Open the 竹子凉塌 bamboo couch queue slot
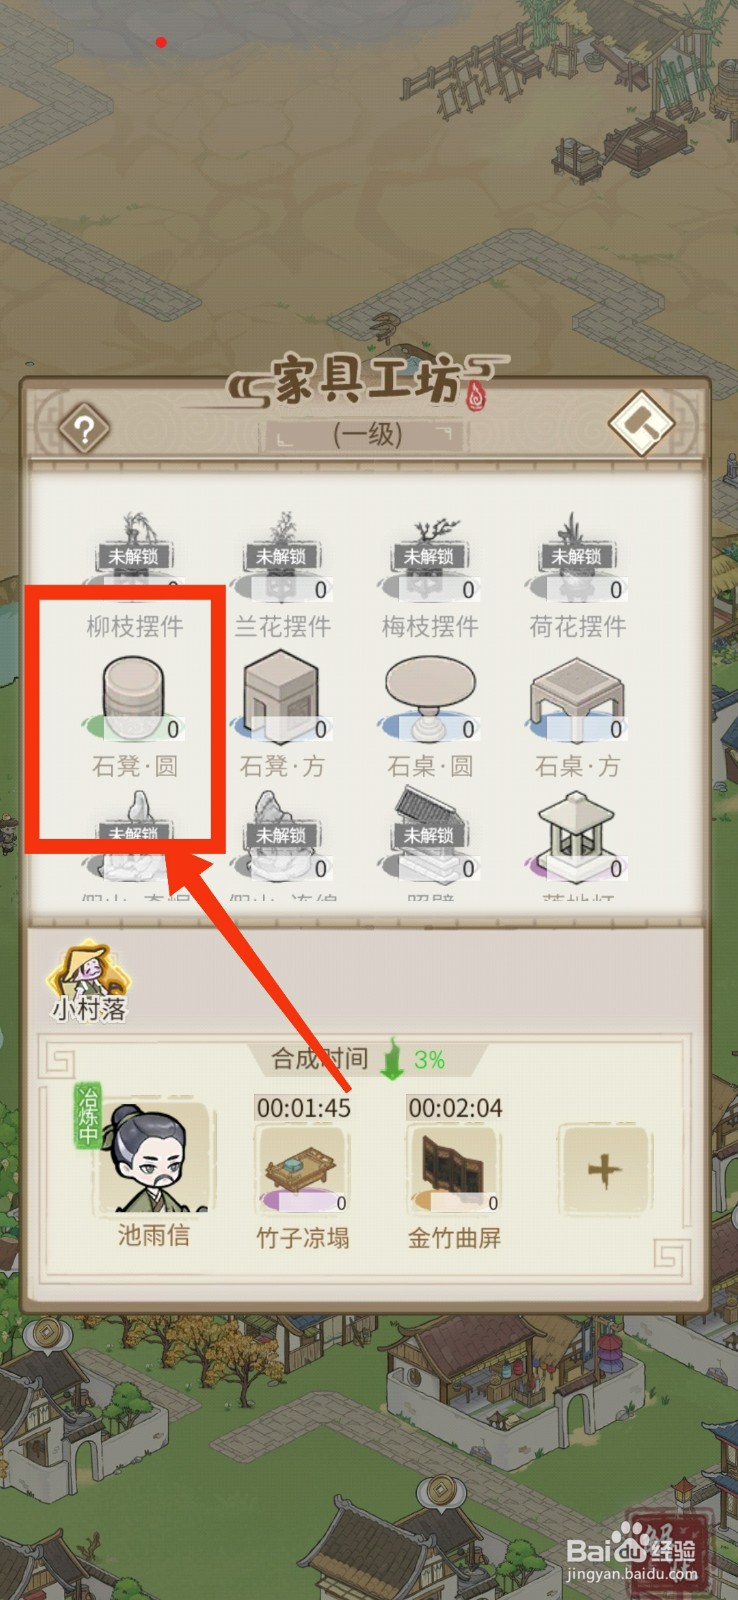Viewport: 738px width, 1600px height. pos(303,1168)
